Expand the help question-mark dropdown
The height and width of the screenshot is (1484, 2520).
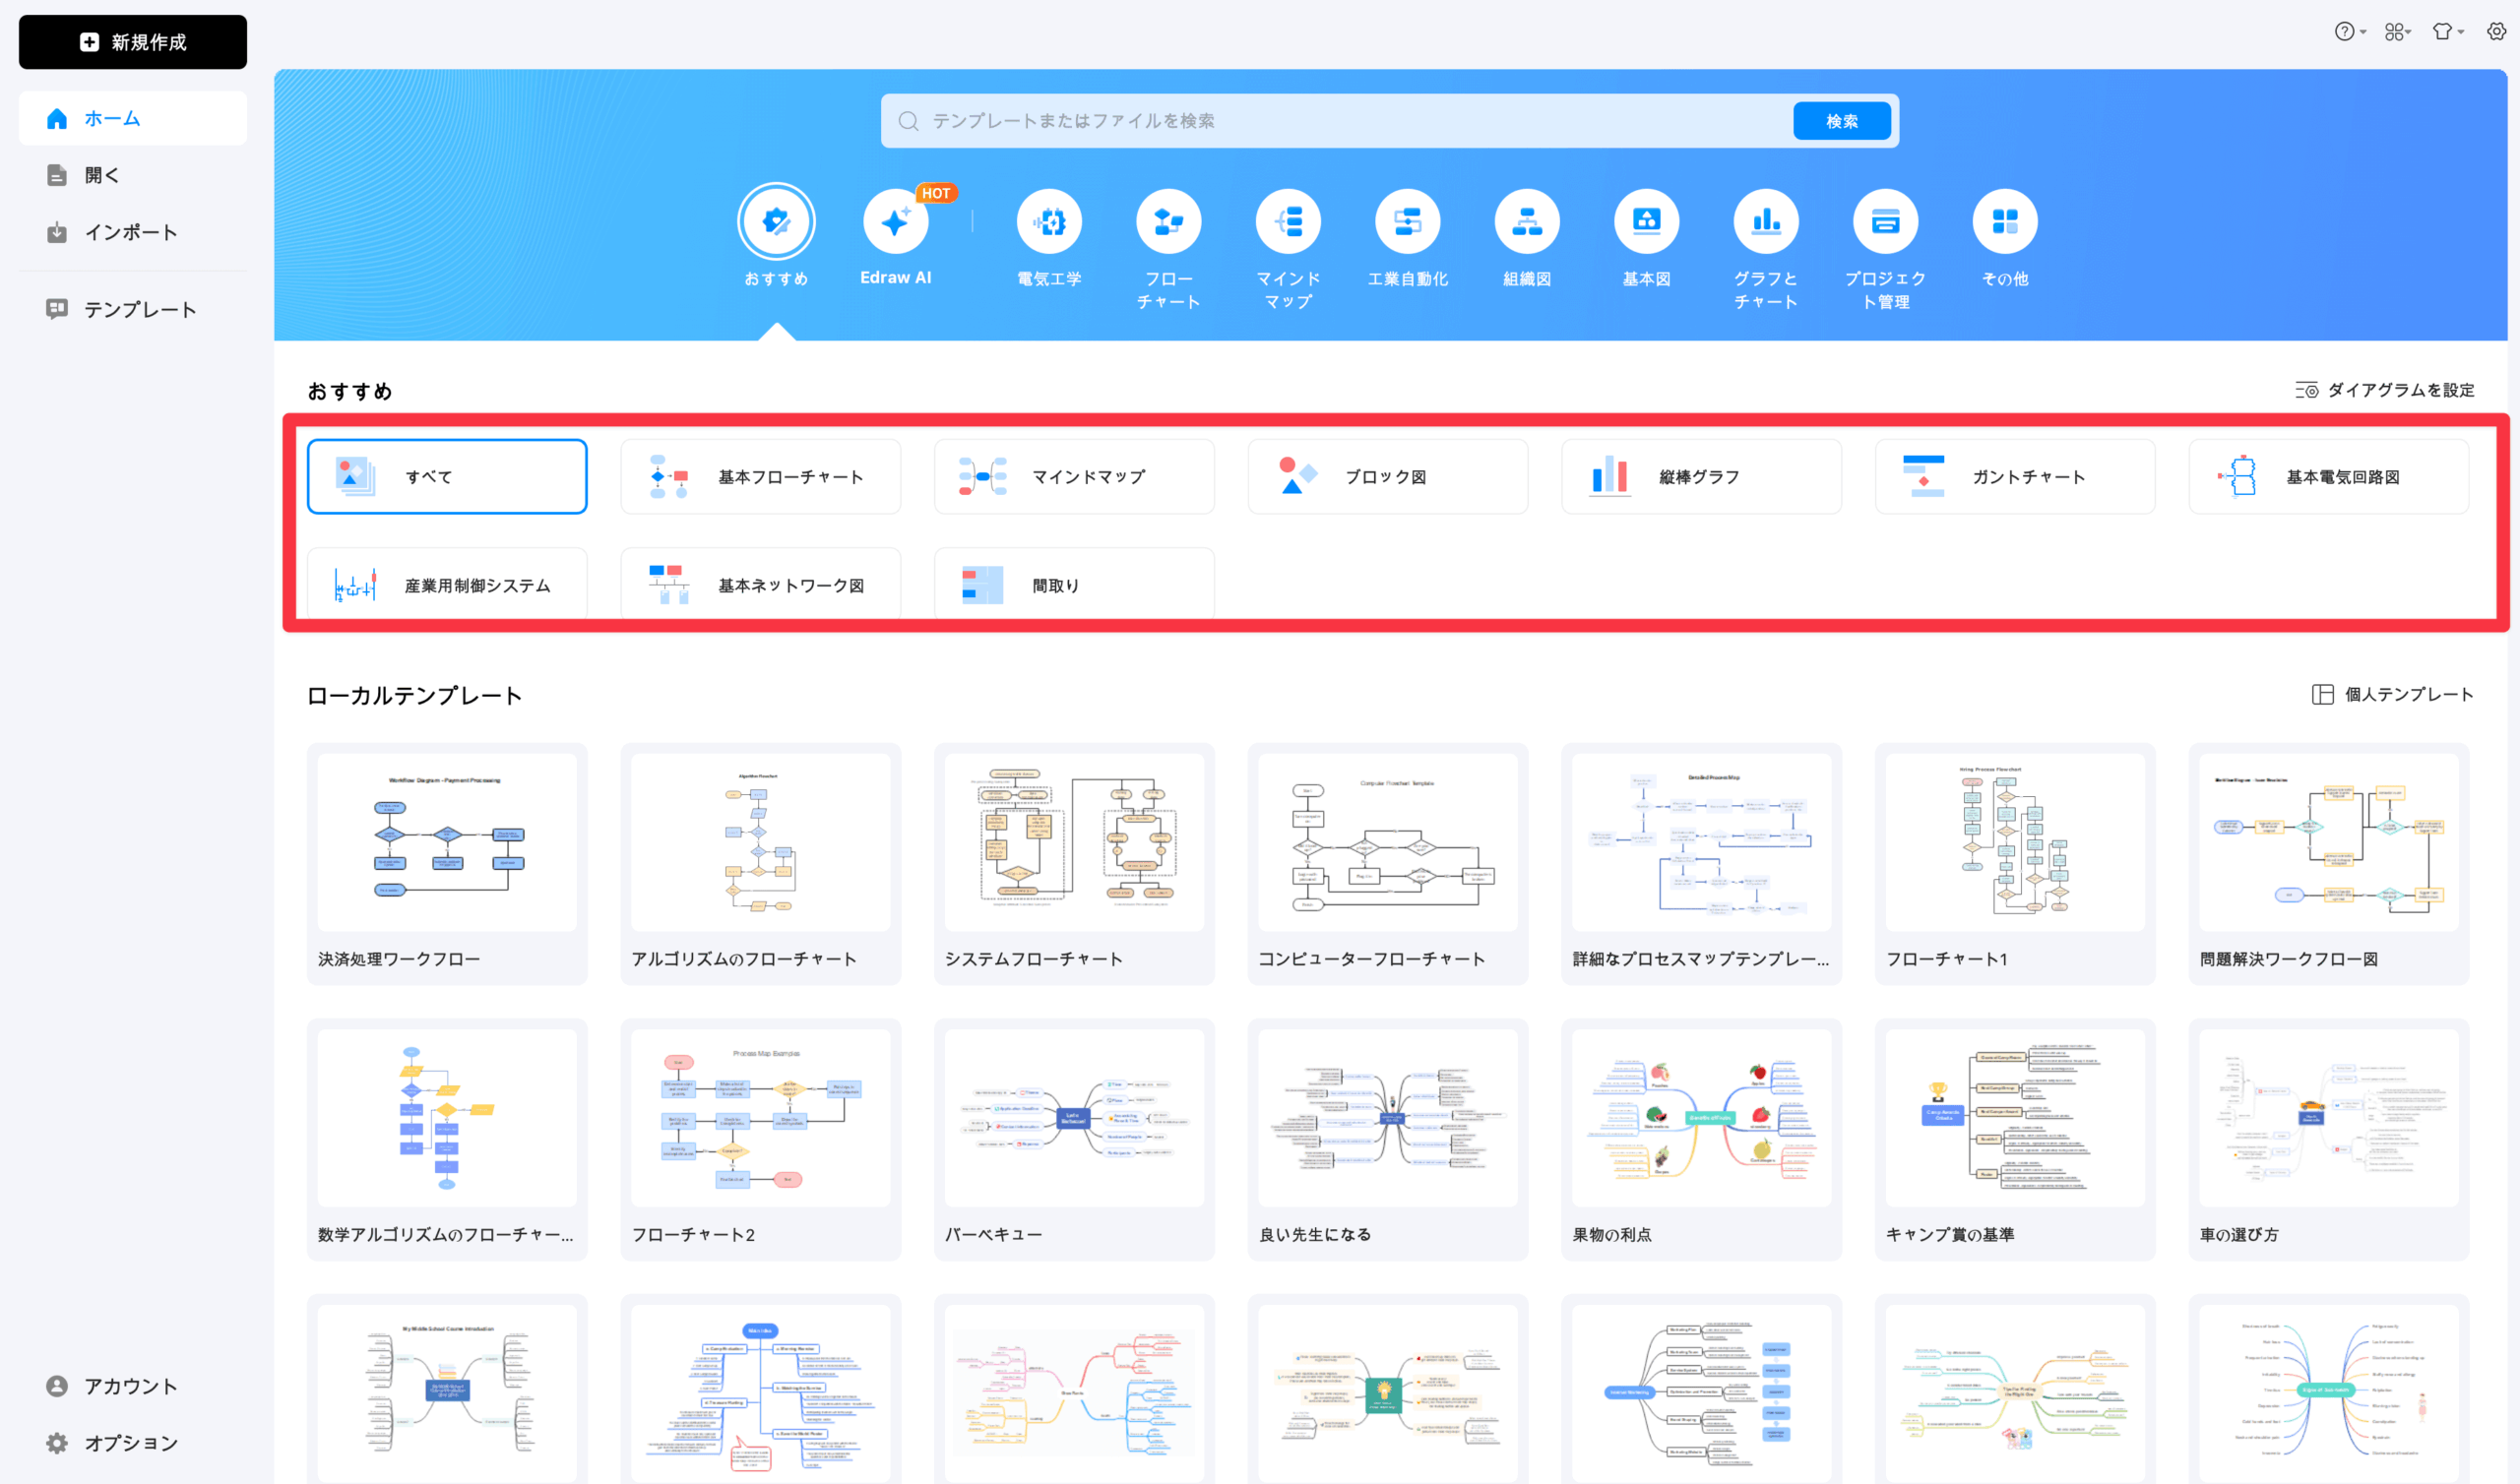click(x=2349, y=32)
